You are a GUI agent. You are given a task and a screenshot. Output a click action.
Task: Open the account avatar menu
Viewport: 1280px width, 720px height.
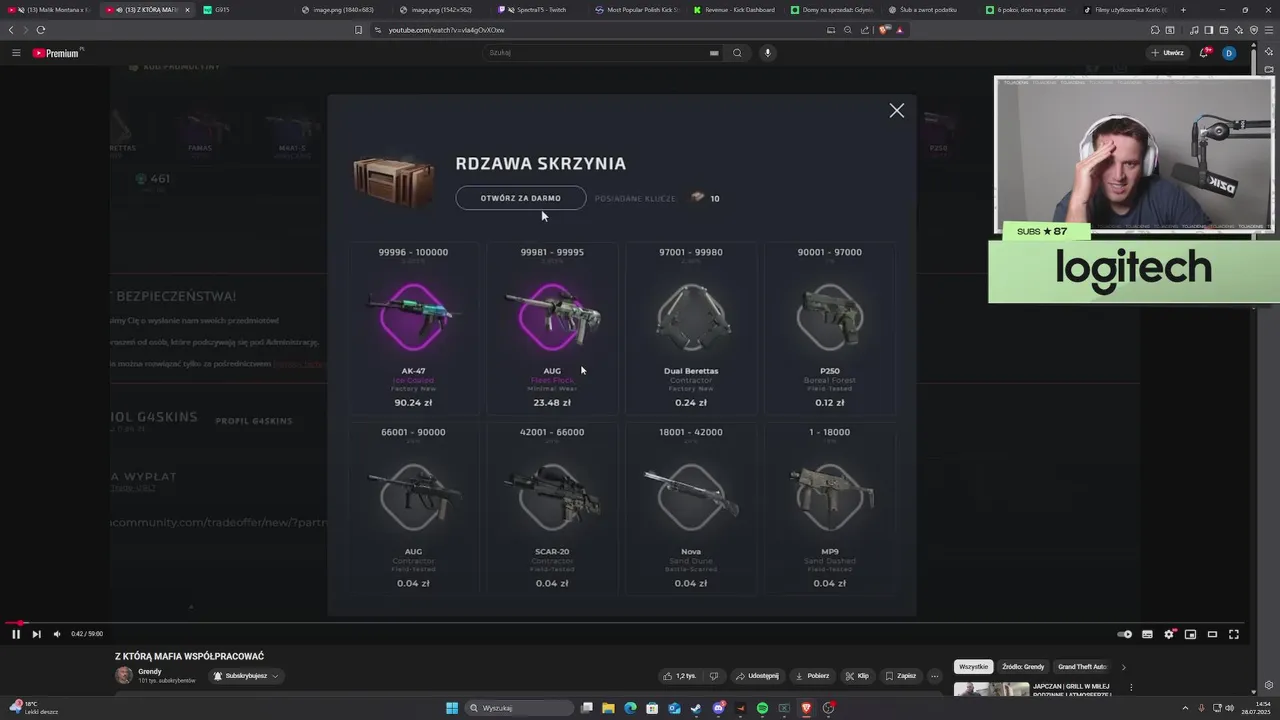[x=1229, y=53]
